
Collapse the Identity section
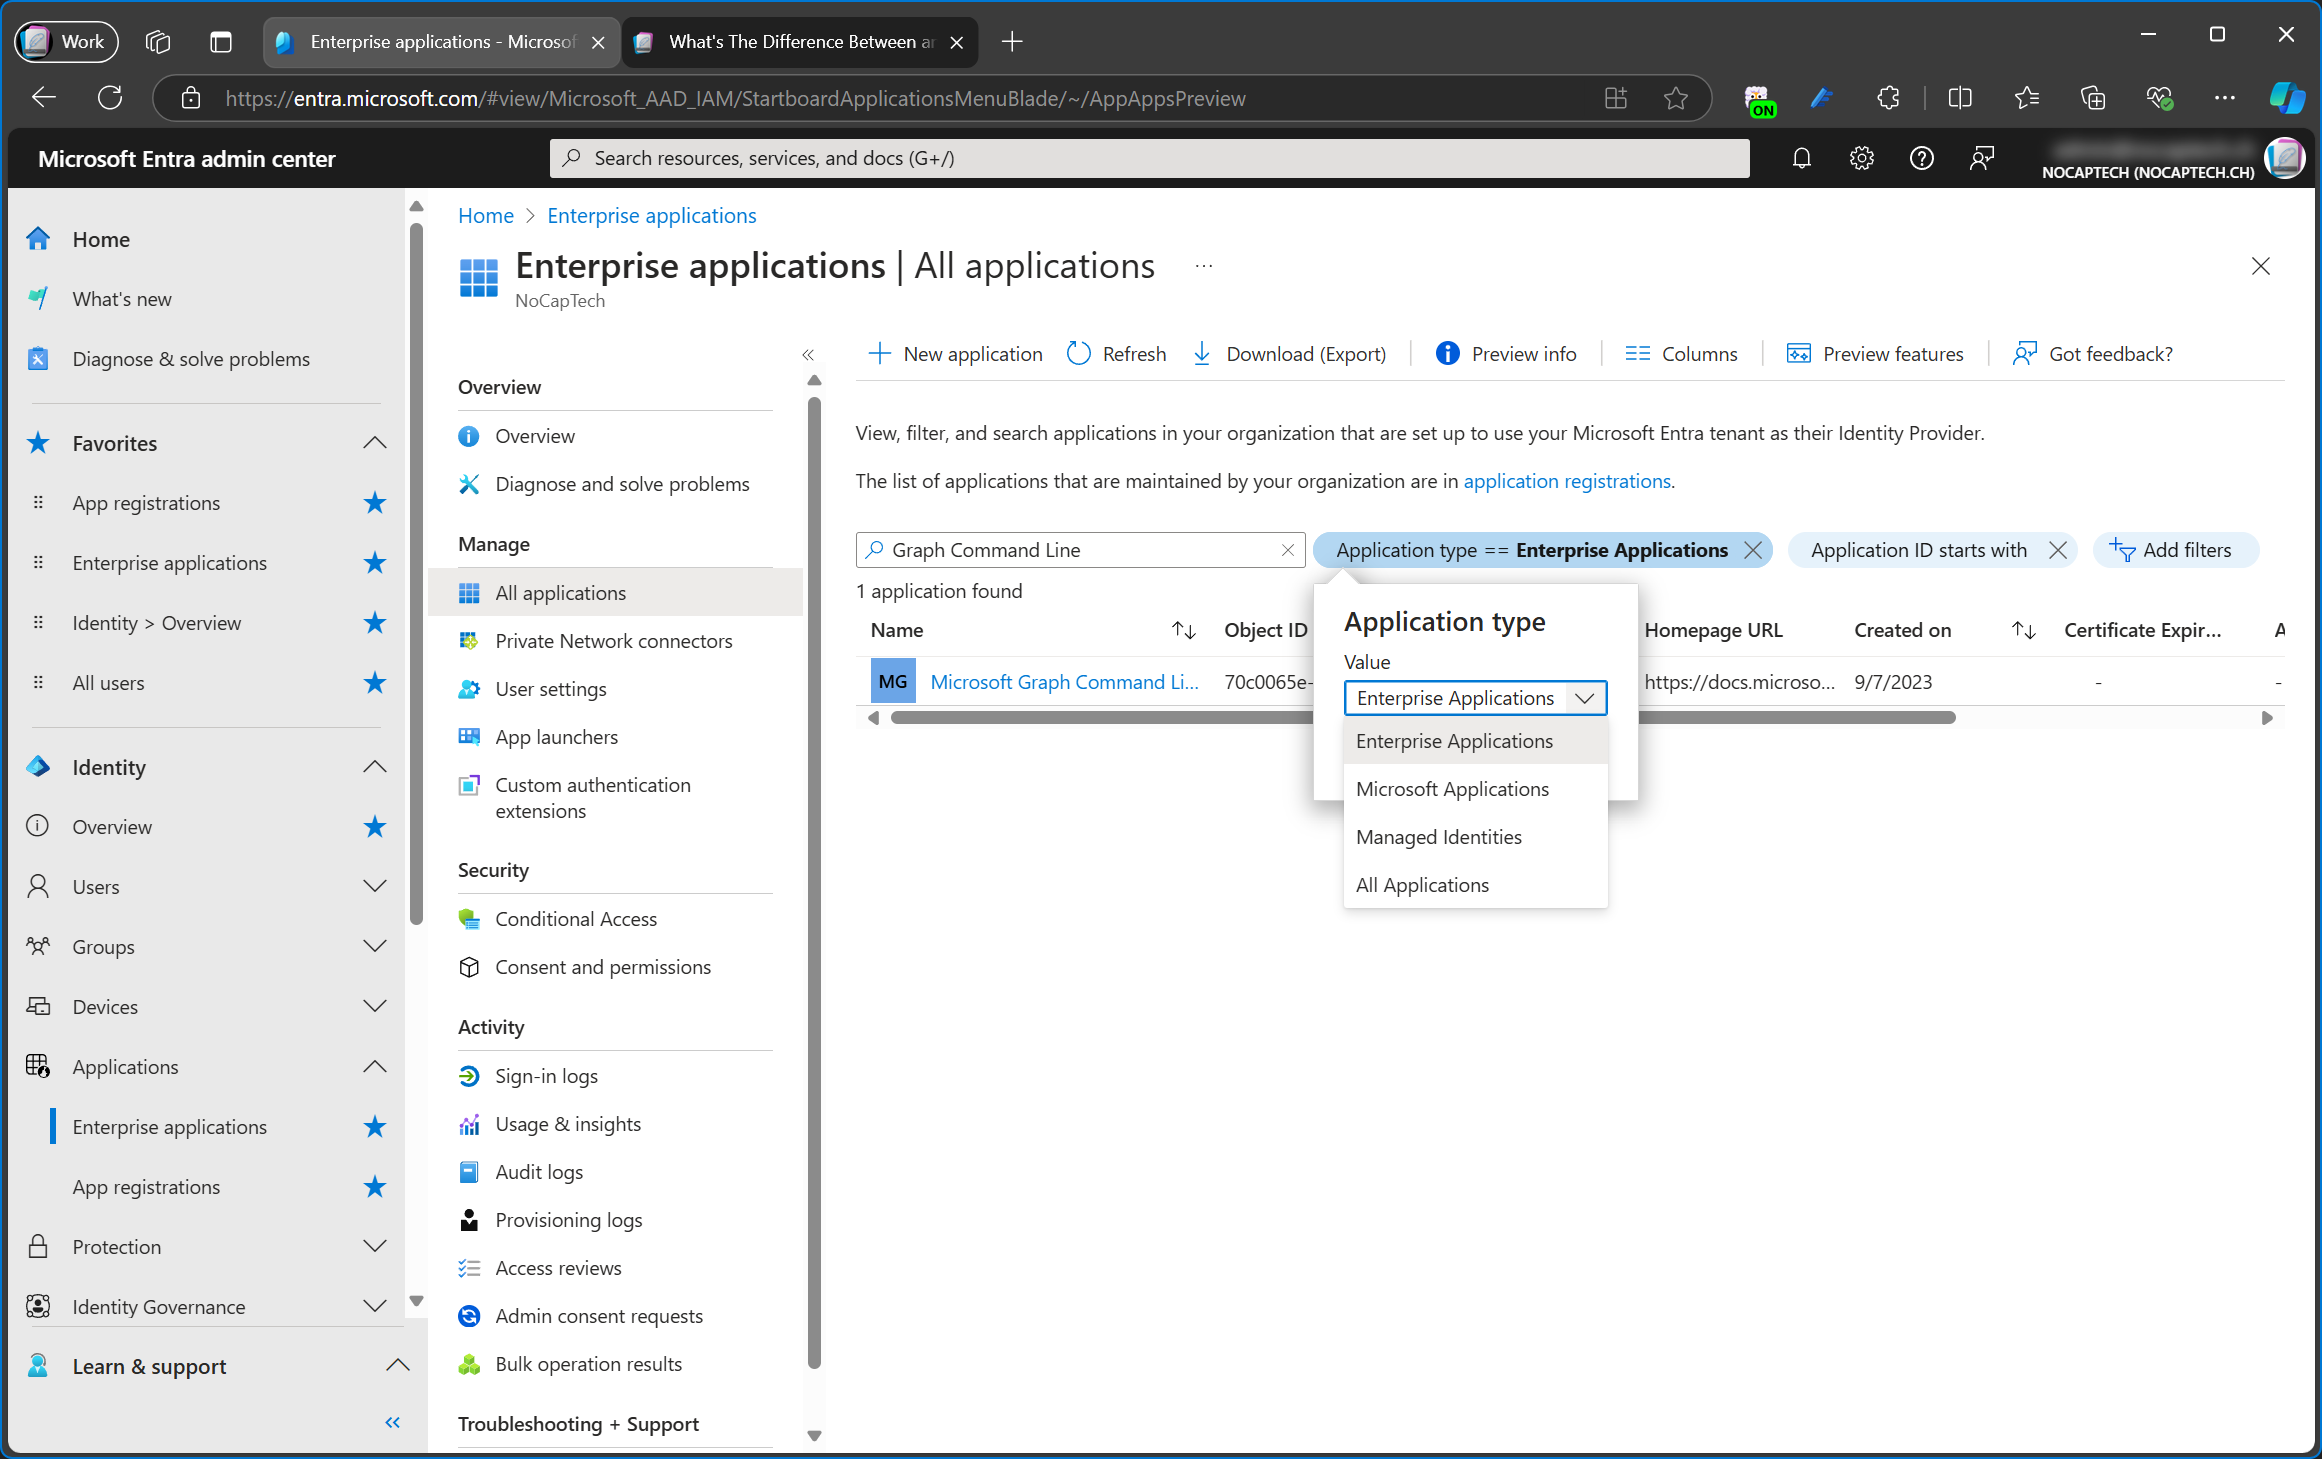coord(375,767)
